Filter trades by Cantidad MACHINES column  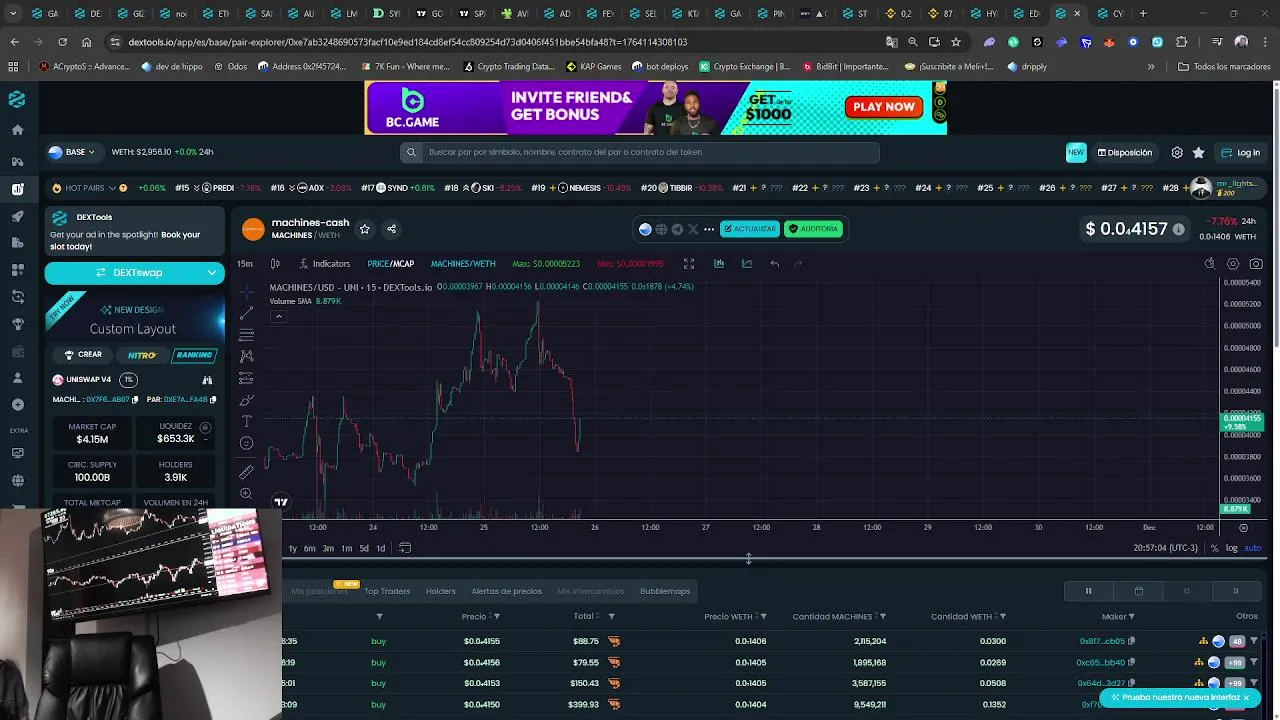pos(882,617)
